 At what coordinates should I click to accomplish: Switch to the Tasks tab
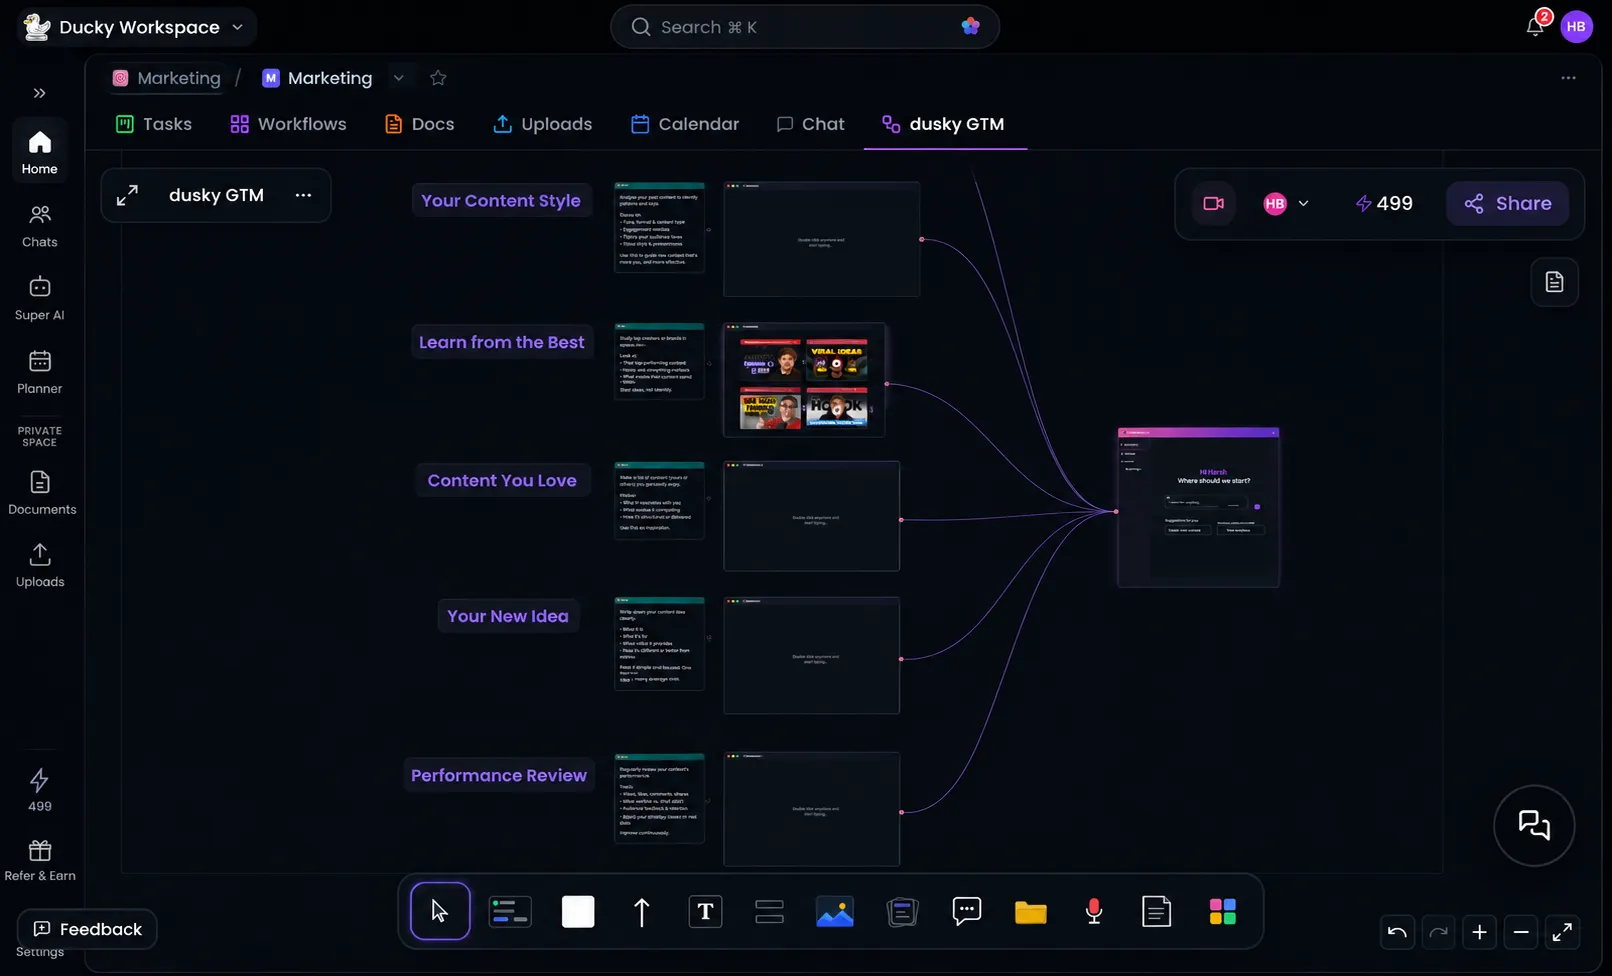coord(153,124)
